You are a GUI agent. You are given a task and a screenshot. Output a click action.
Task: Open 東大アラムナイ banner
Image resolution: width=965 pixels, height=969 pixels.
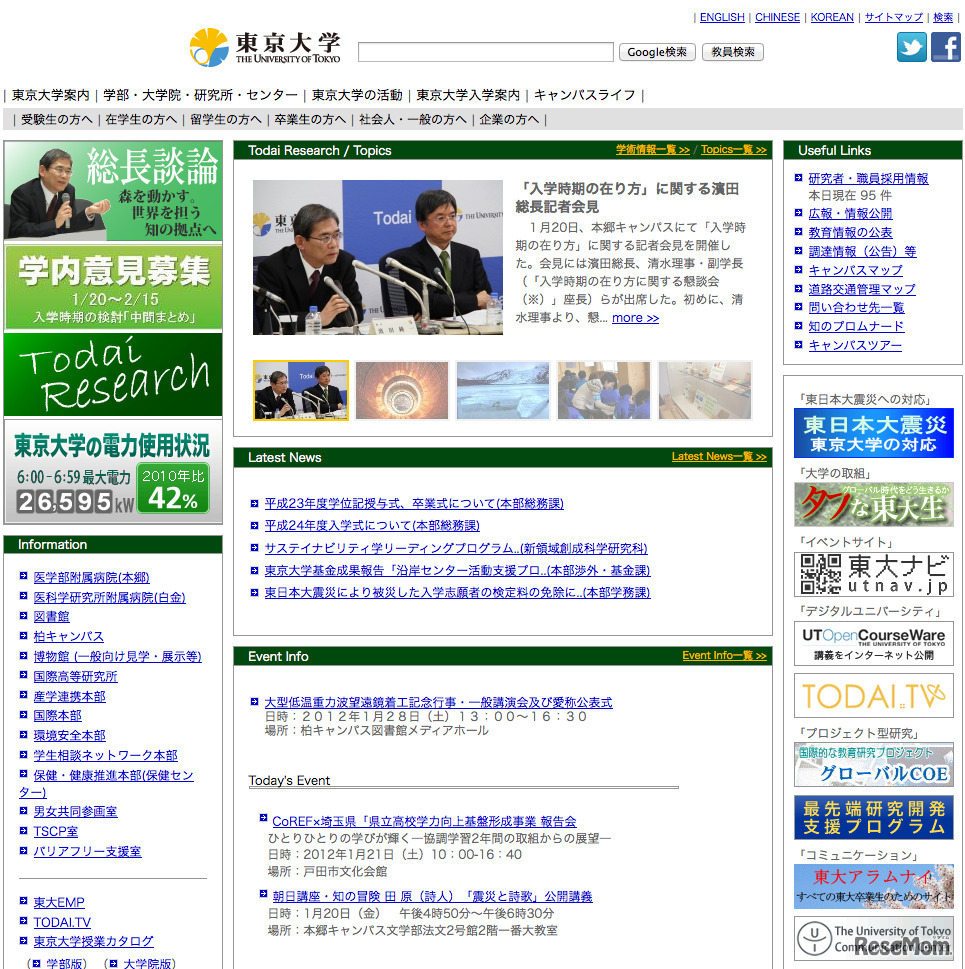[874, 887]
